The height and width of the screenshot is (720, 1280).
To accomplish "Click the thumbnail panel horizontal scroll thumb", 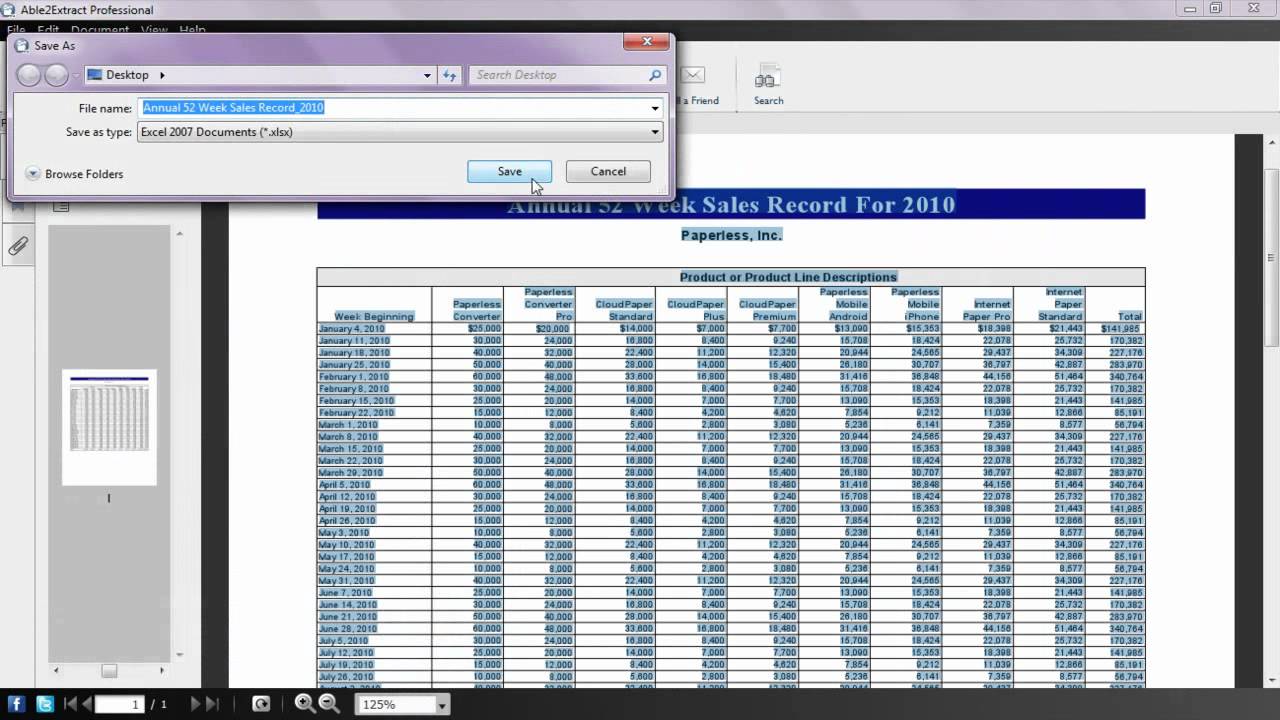I will pos(109,670).
